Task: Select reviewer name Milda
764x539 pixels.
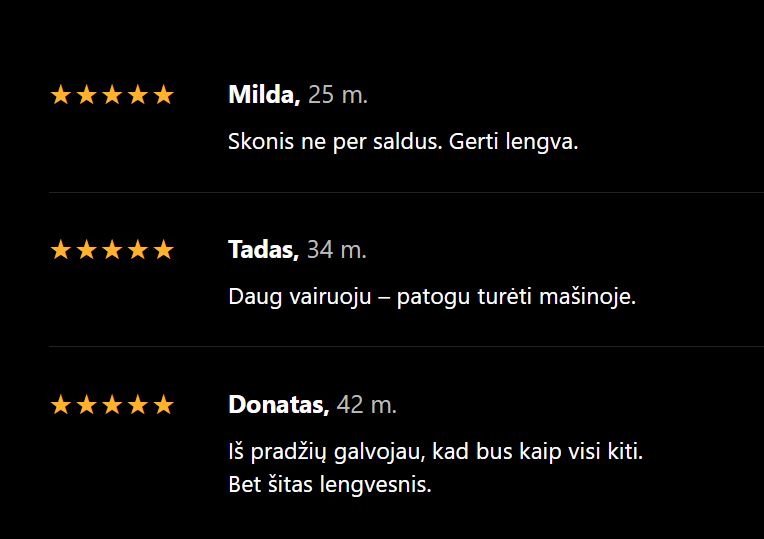Action: click(263, 95)
